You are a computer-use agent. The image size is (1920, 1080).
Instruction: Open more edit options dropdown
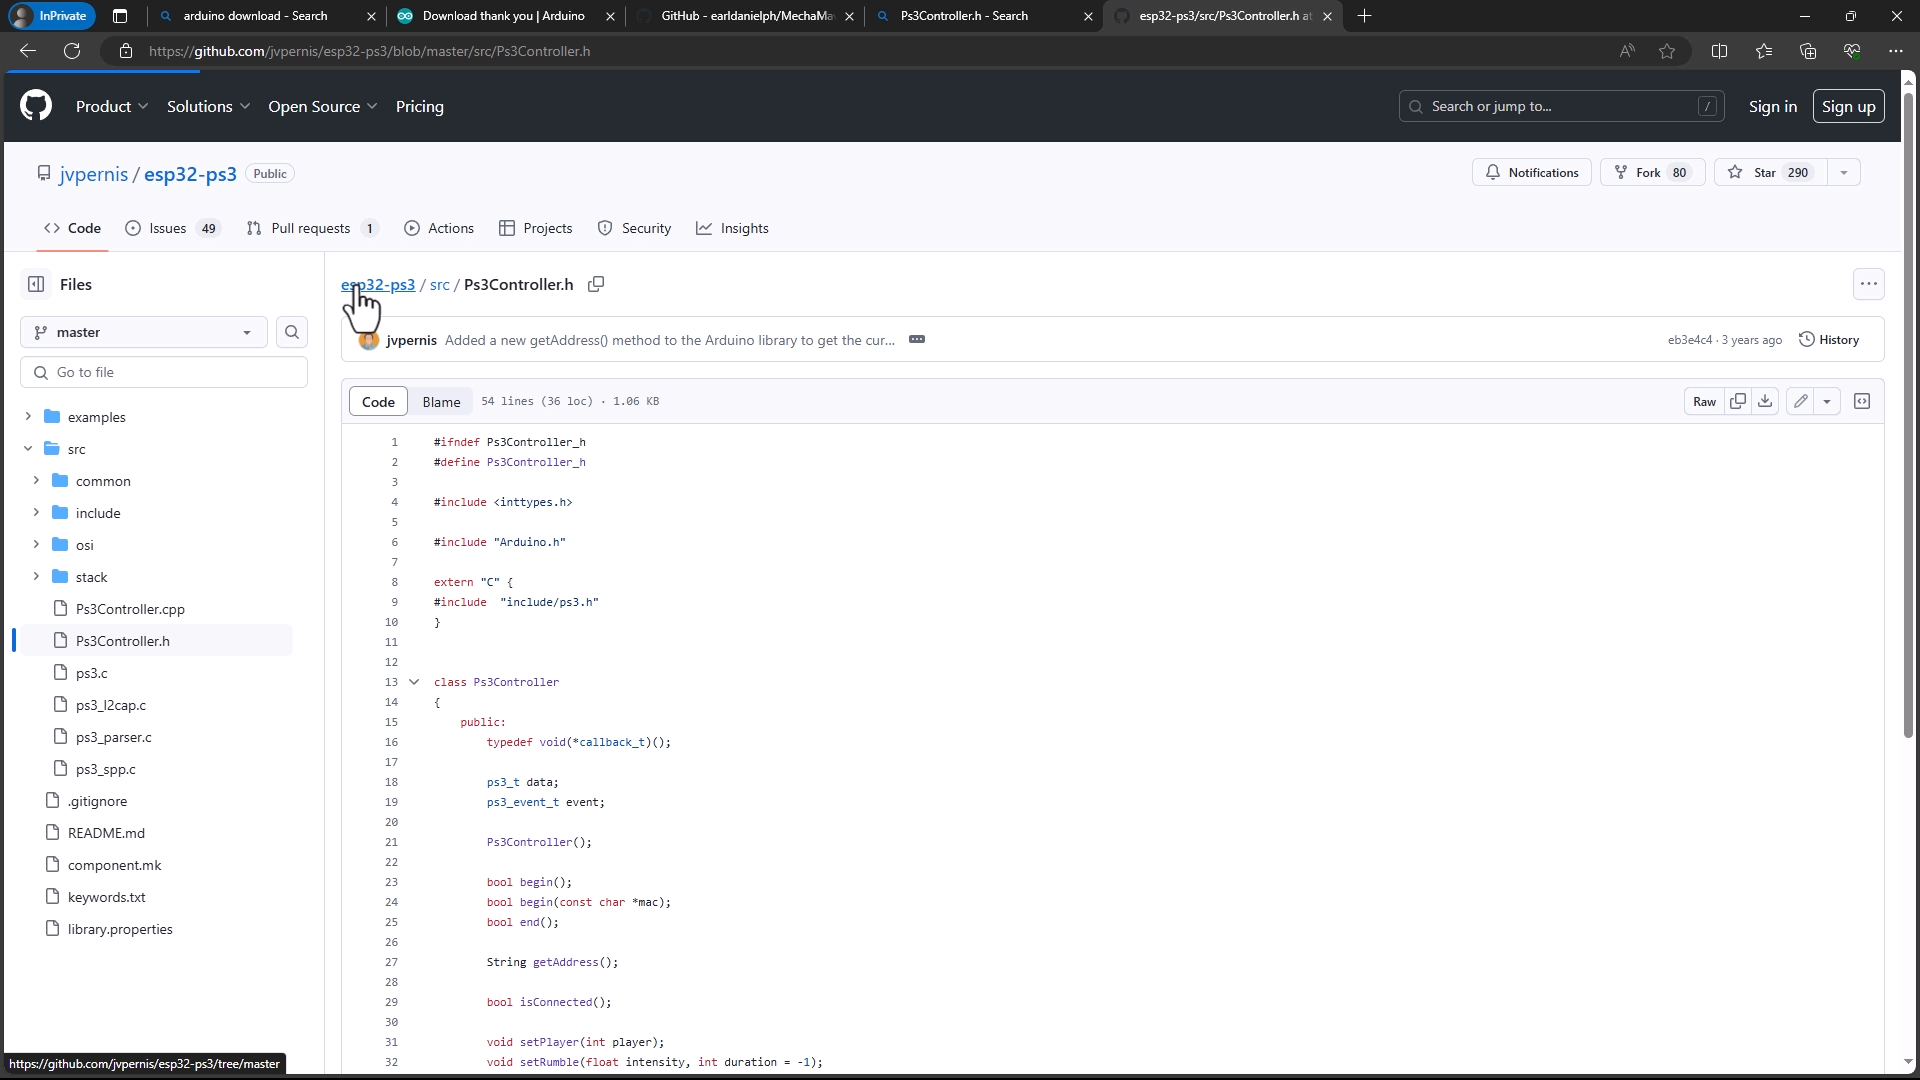click(x=1827, y=402)
